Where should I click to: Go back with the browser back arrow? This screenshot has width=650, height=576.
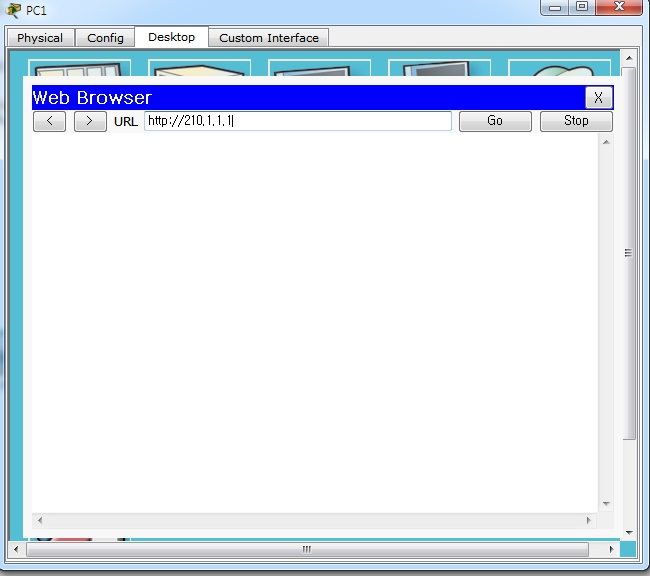tap(49, 121)
